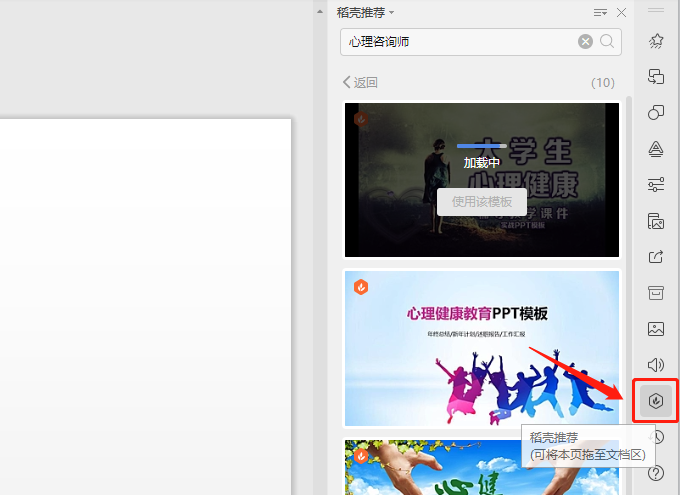
Task: Close the 稻壳推荐 panel
Action: coord(622,12)
